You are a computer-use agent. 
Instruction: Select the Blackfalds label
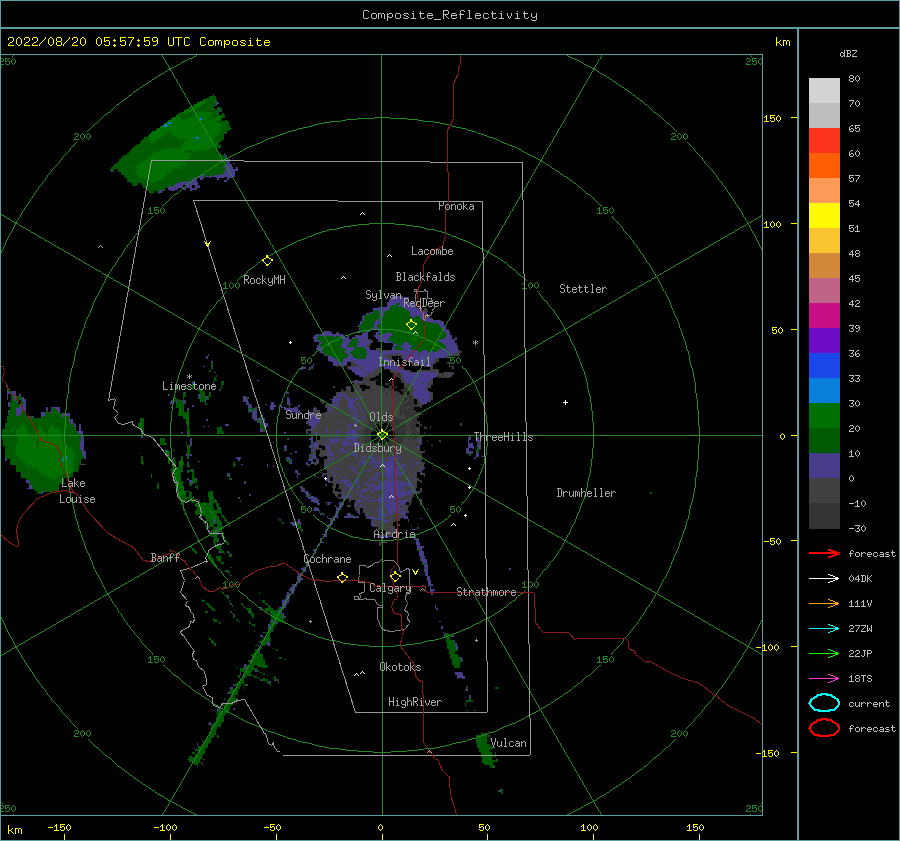(425, 277)
